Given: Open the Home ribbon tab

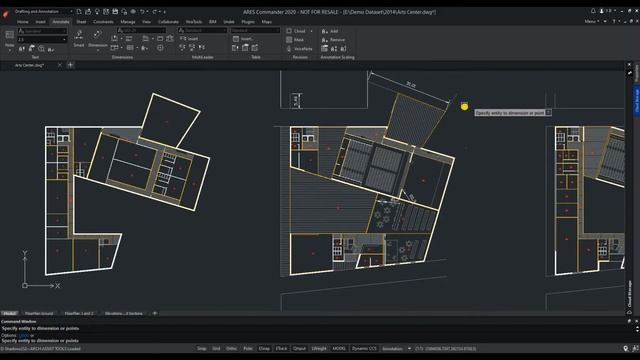Looking at the screenshot, I should (x=22, y=22).
